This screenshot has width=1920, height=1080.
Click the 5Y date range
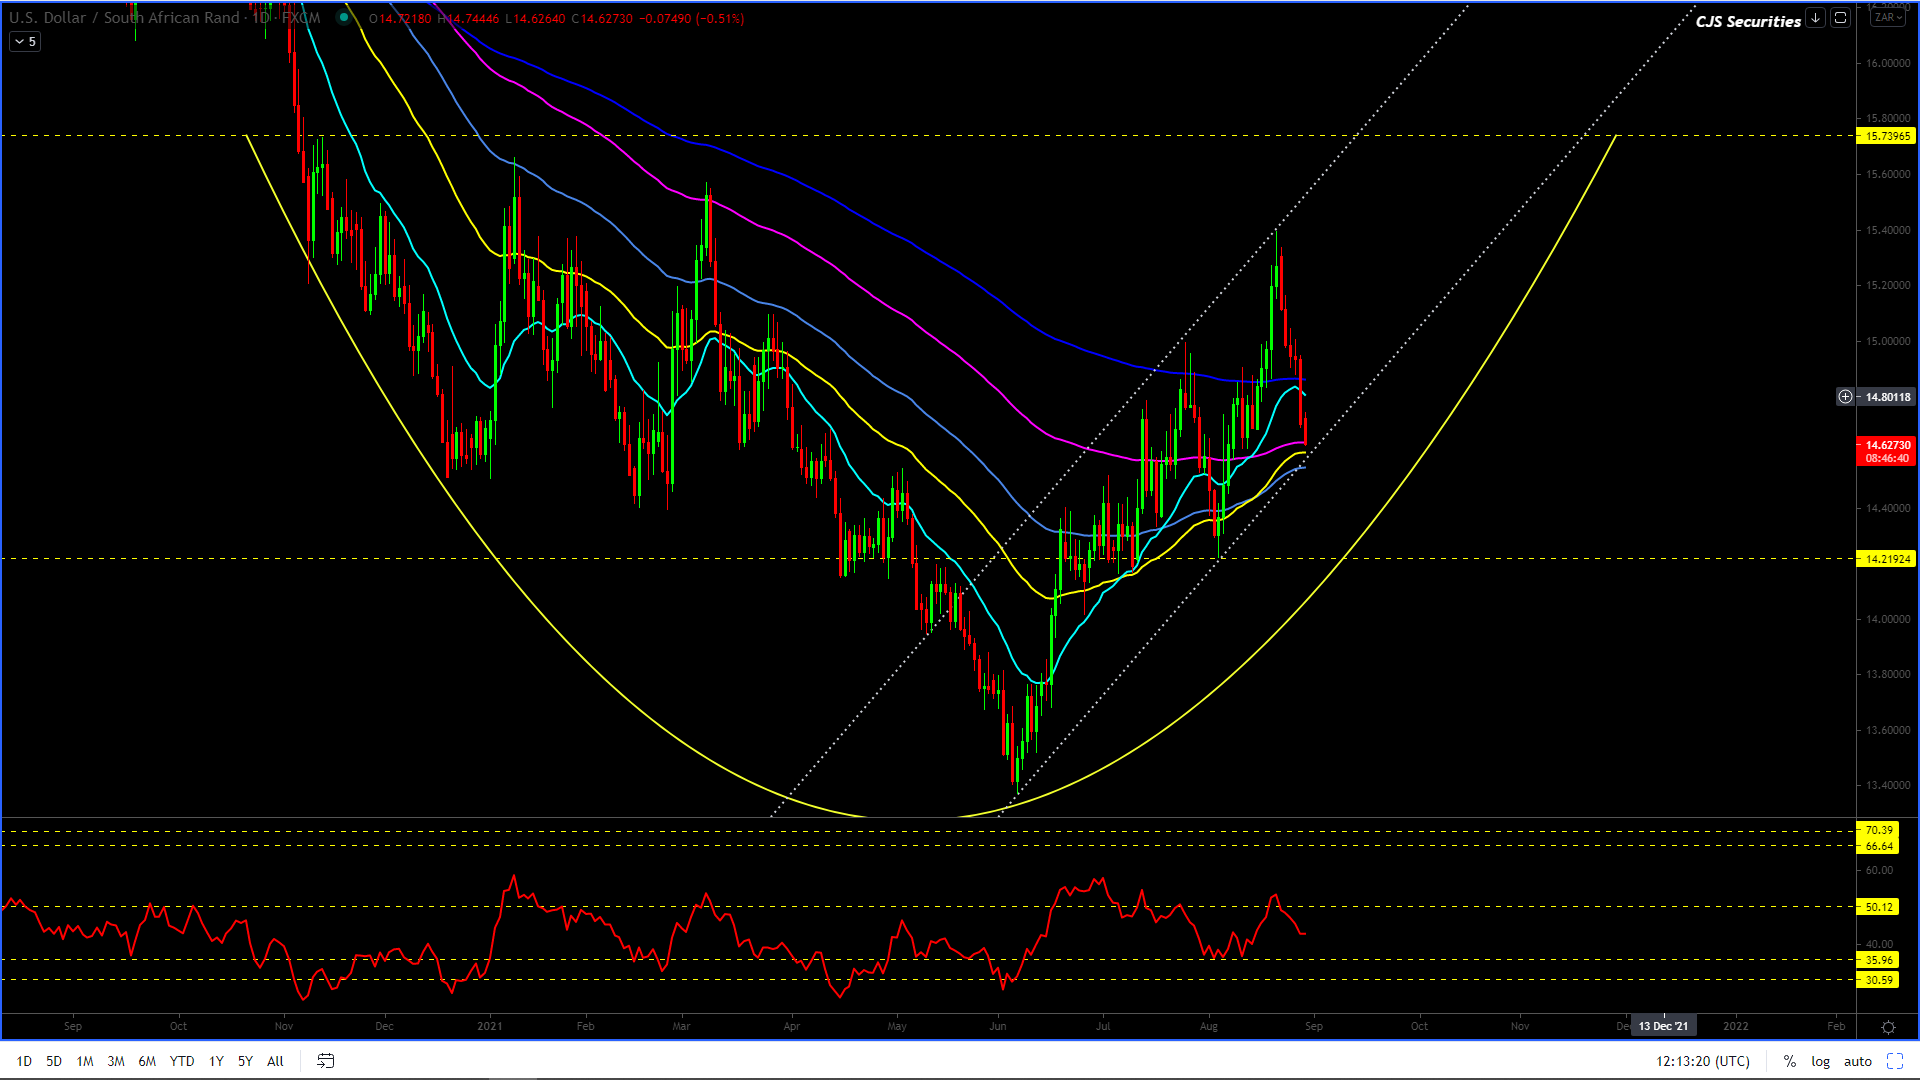click(245, 1061)
